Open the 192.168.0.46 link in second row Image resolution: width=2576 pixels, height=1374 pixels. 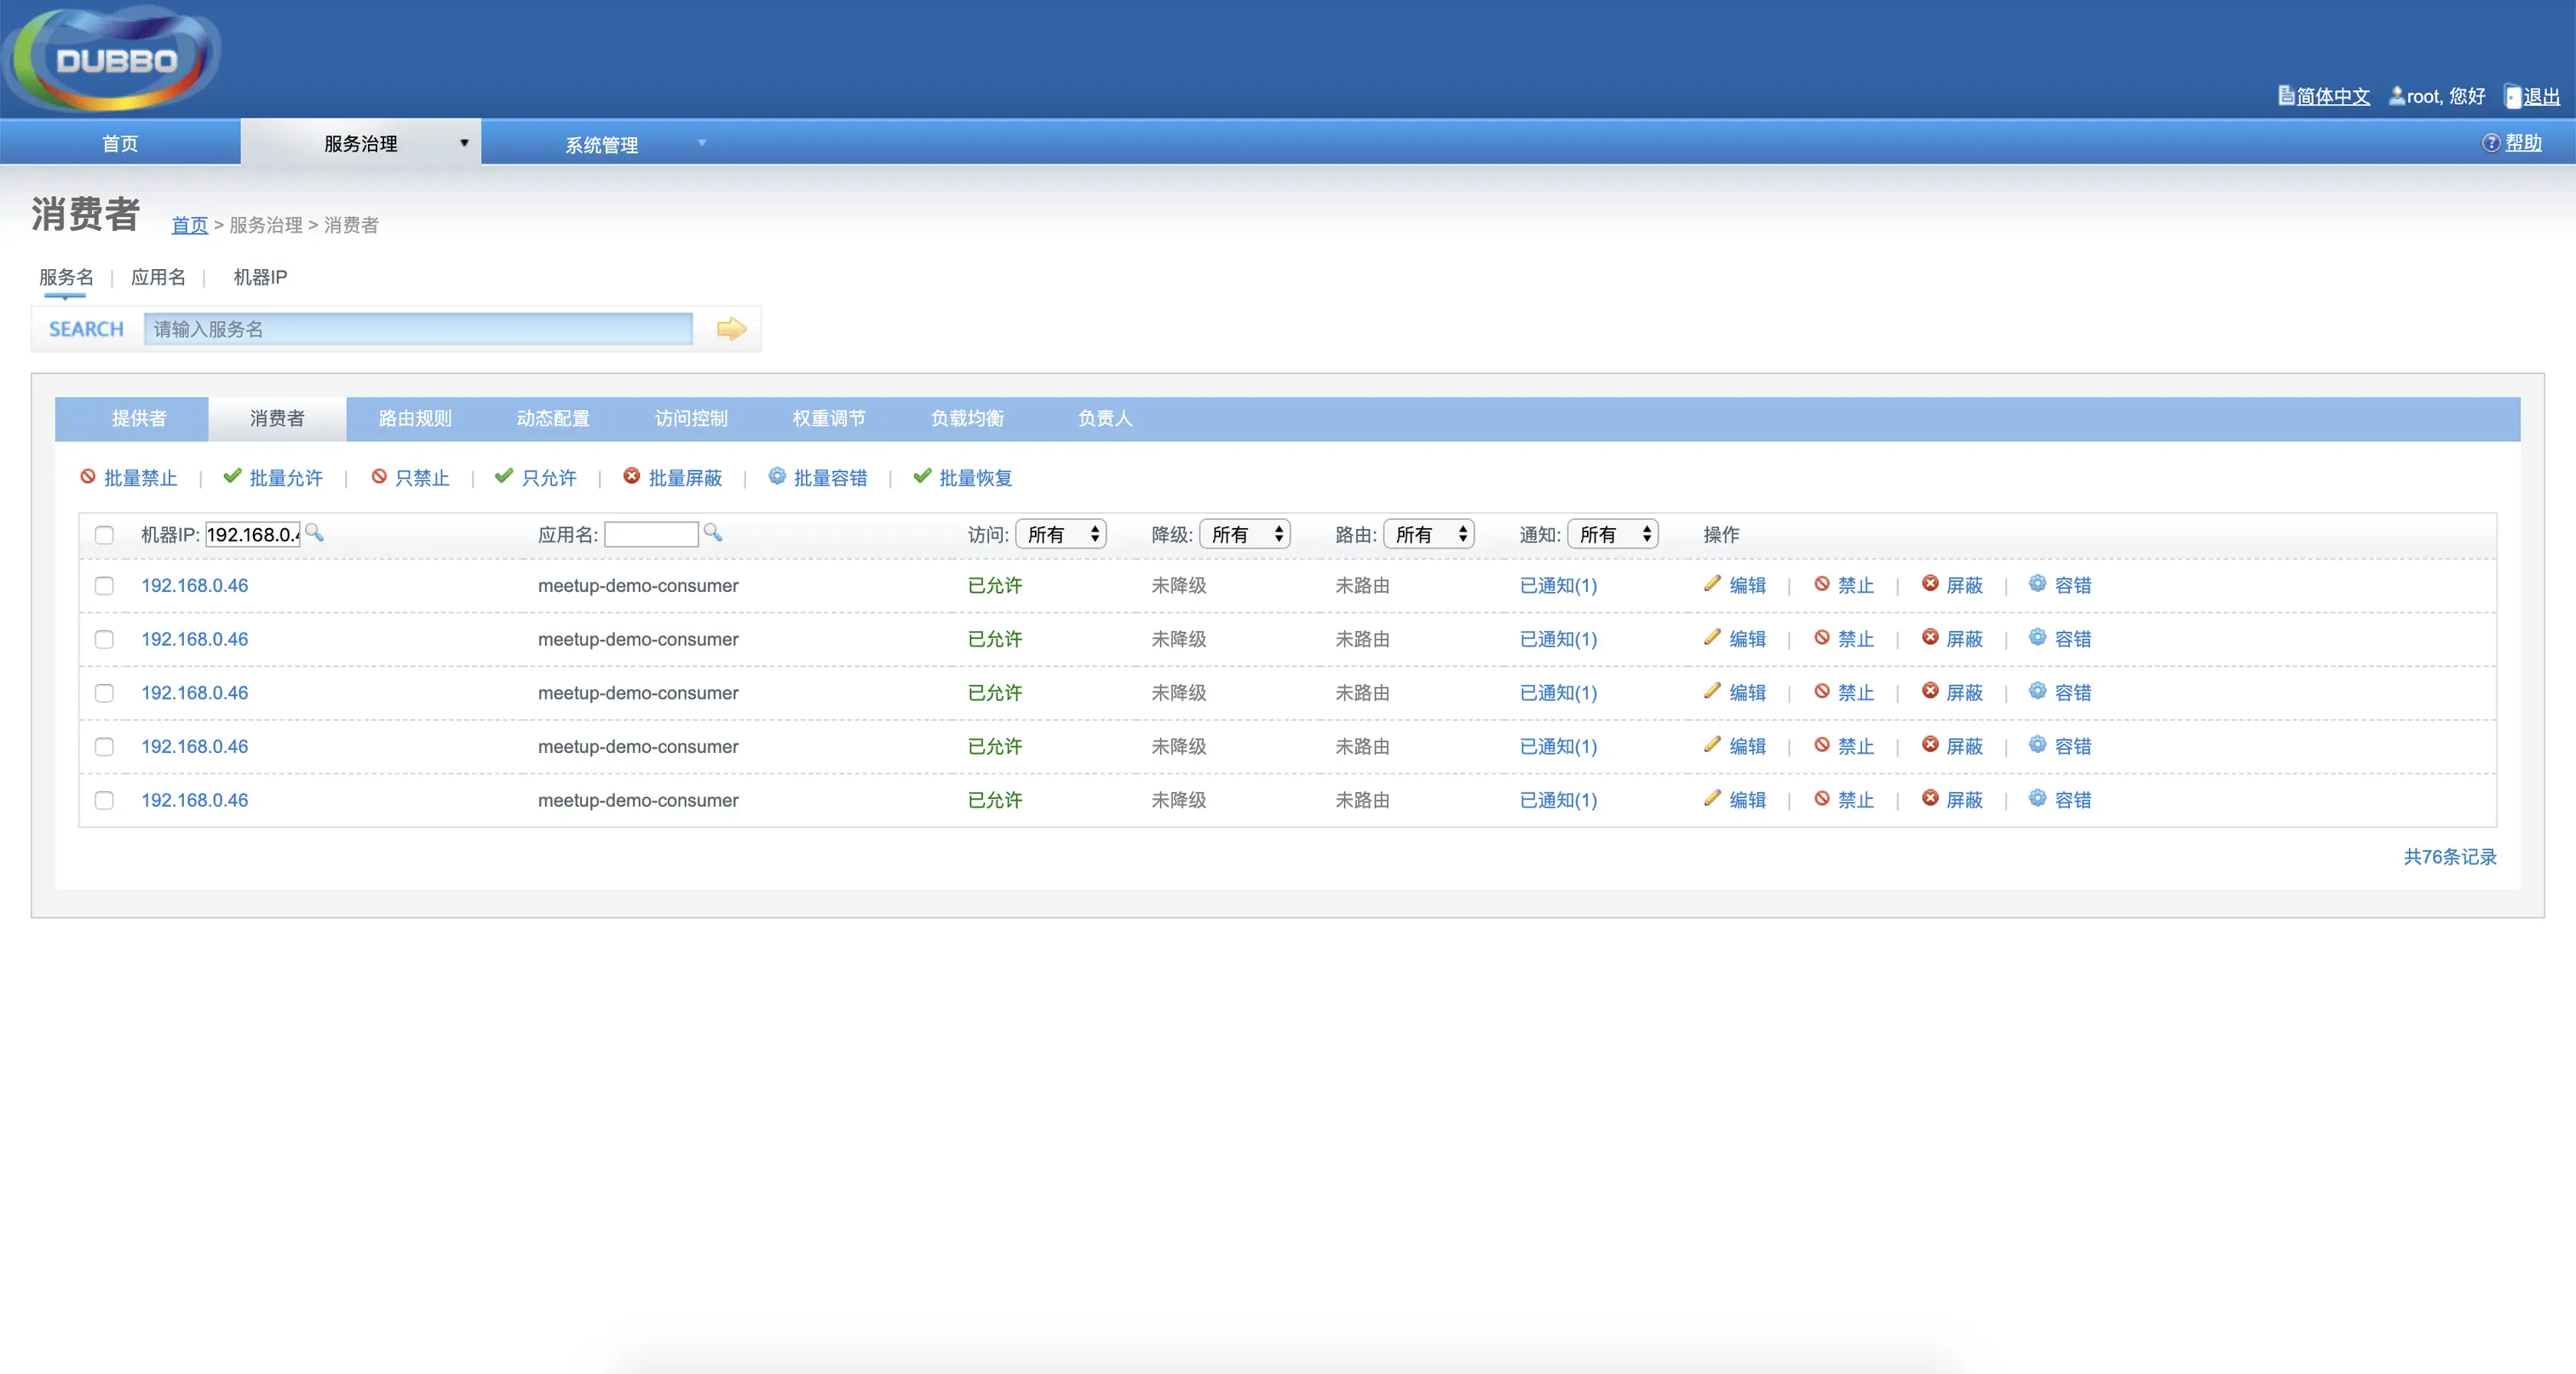tap(194, 640)
